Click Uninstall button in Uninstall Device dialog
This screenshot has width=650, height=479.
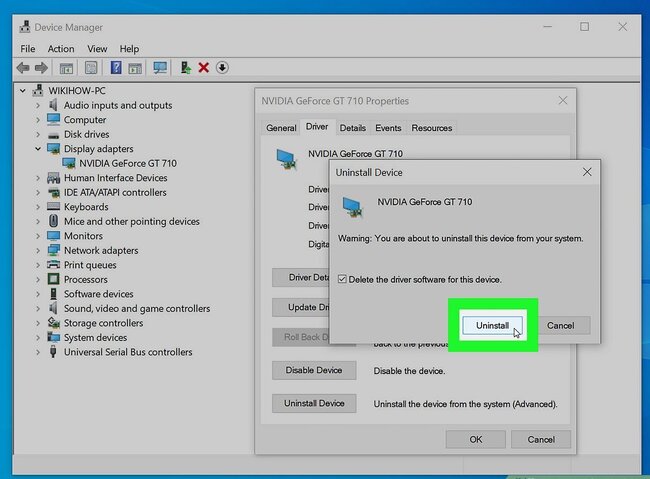pos(492,326)
